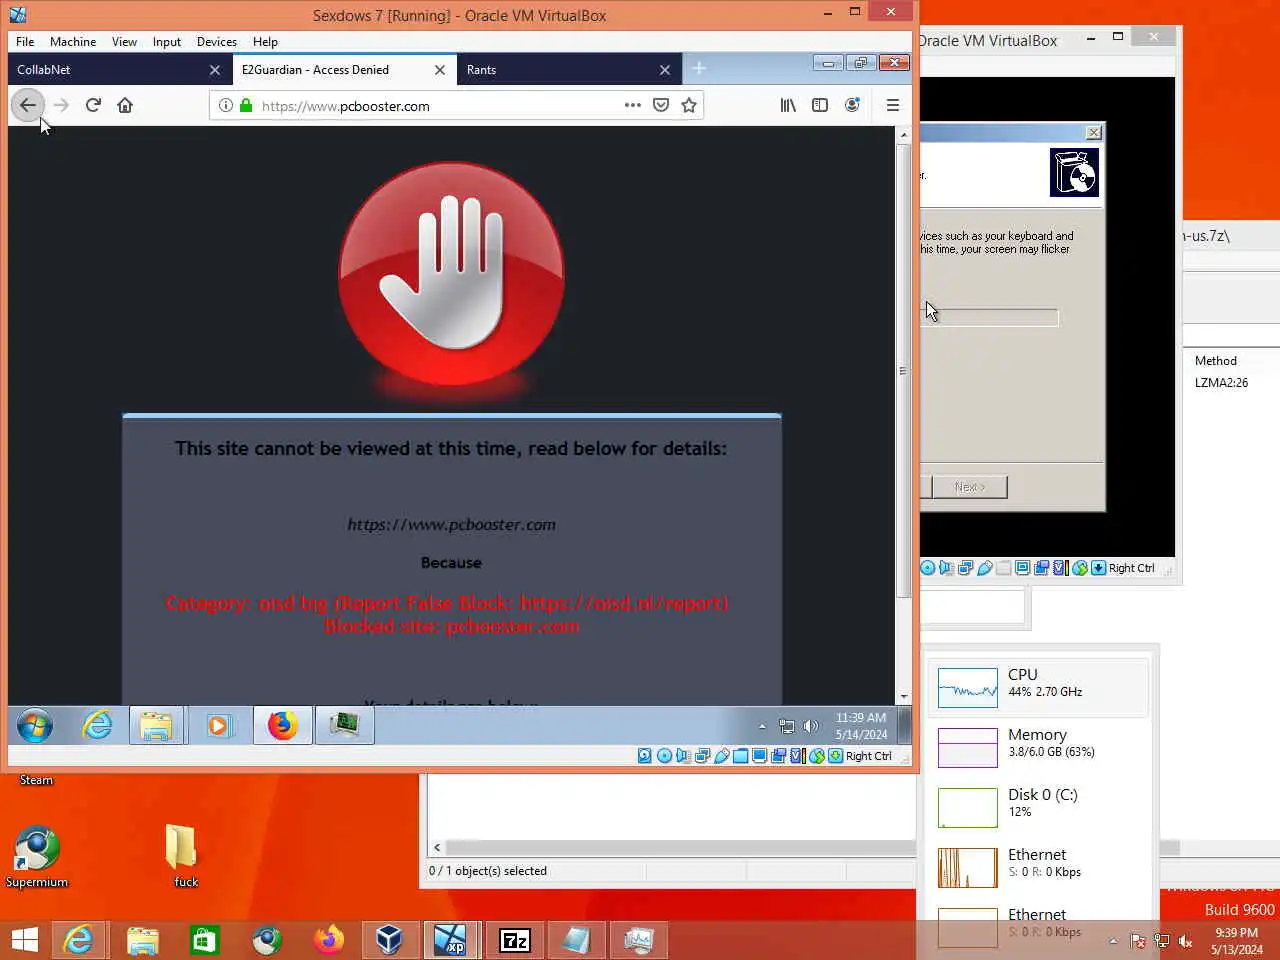1280x960 pixels.
Task: Close the E2Guardian Access Denied tab
Action: tap(440, 70)
